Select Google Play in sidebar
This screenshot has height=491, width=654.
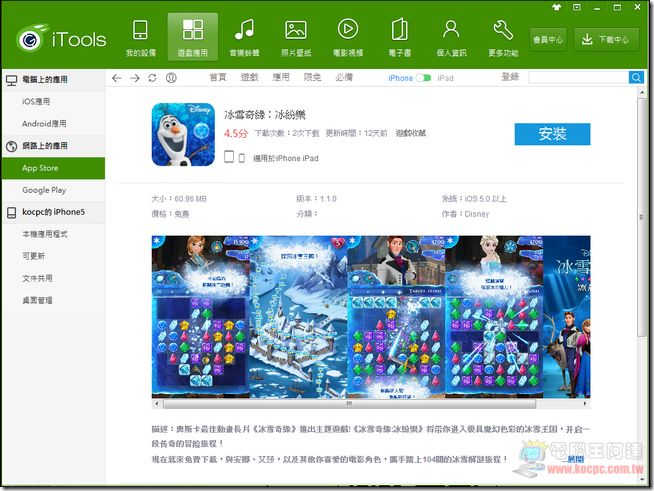pos(53,190)
